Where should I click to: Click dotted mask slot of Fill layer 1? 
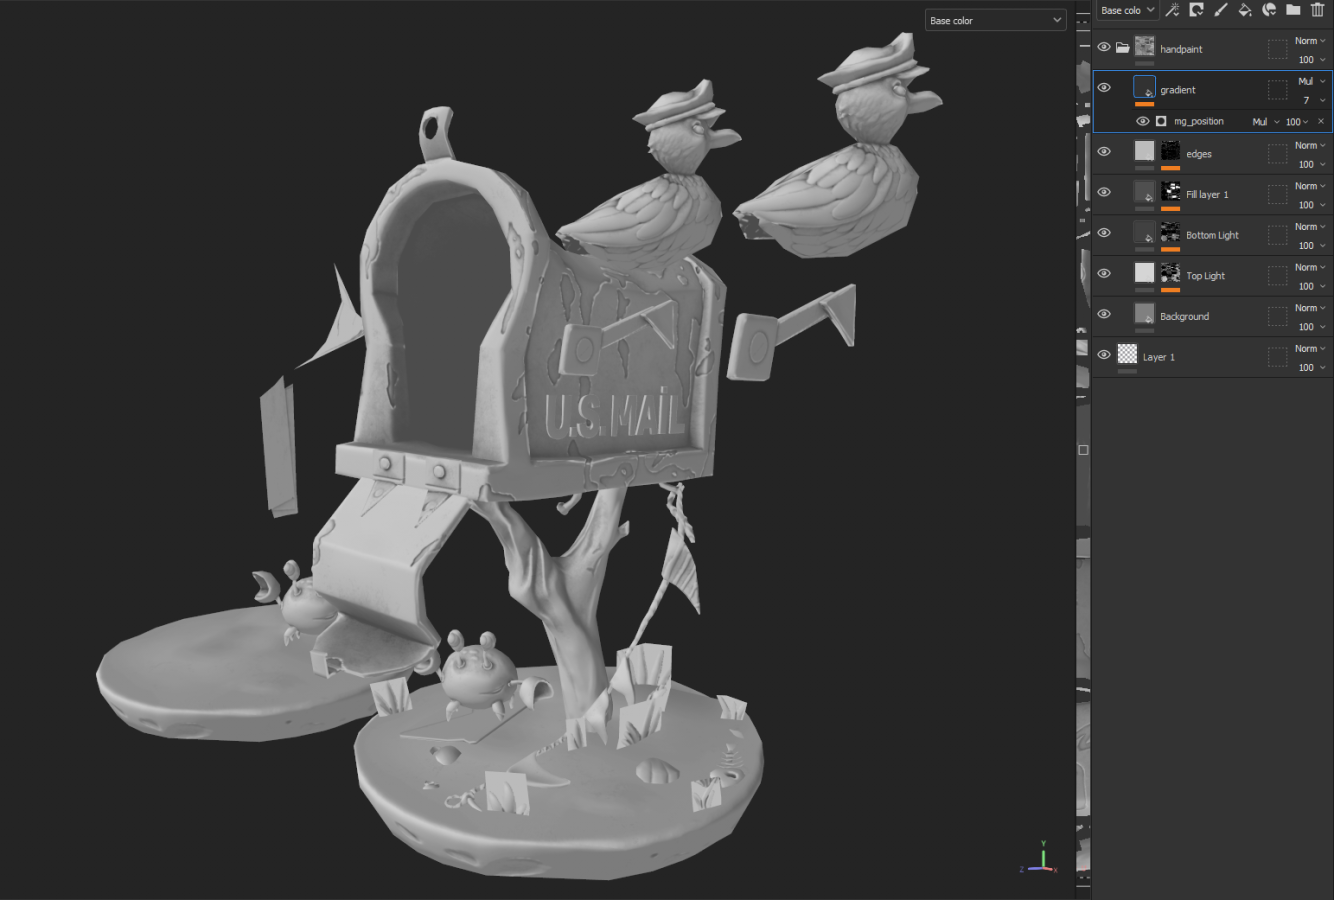pyautogui.click(x=1277, y=194)
